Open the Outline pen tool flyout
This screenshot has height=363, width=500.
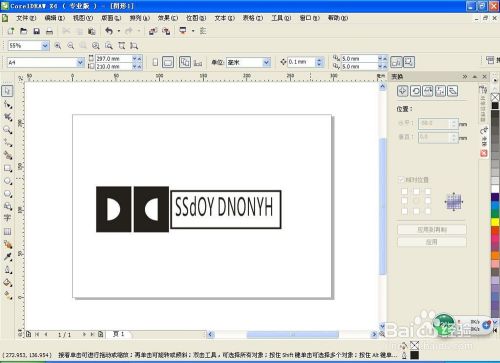(x=8, y=269)
